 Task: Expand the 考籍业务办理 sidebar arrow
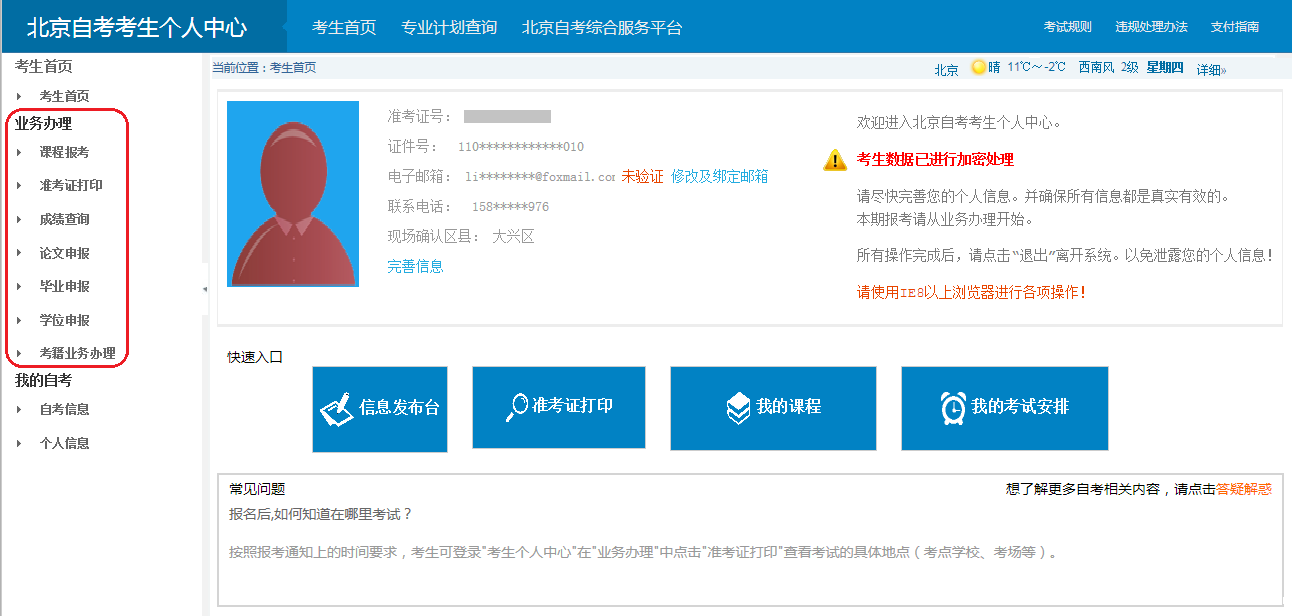coord(19,354)
